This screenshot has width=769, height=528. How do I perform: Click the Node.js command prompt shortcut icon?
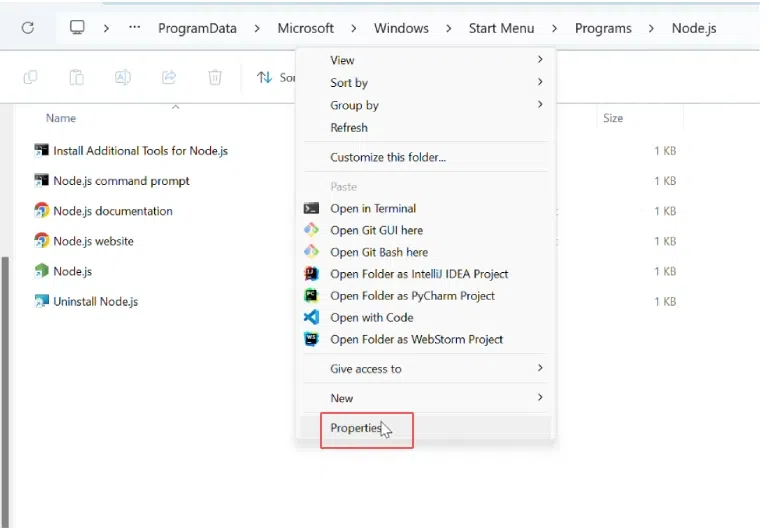42,180
